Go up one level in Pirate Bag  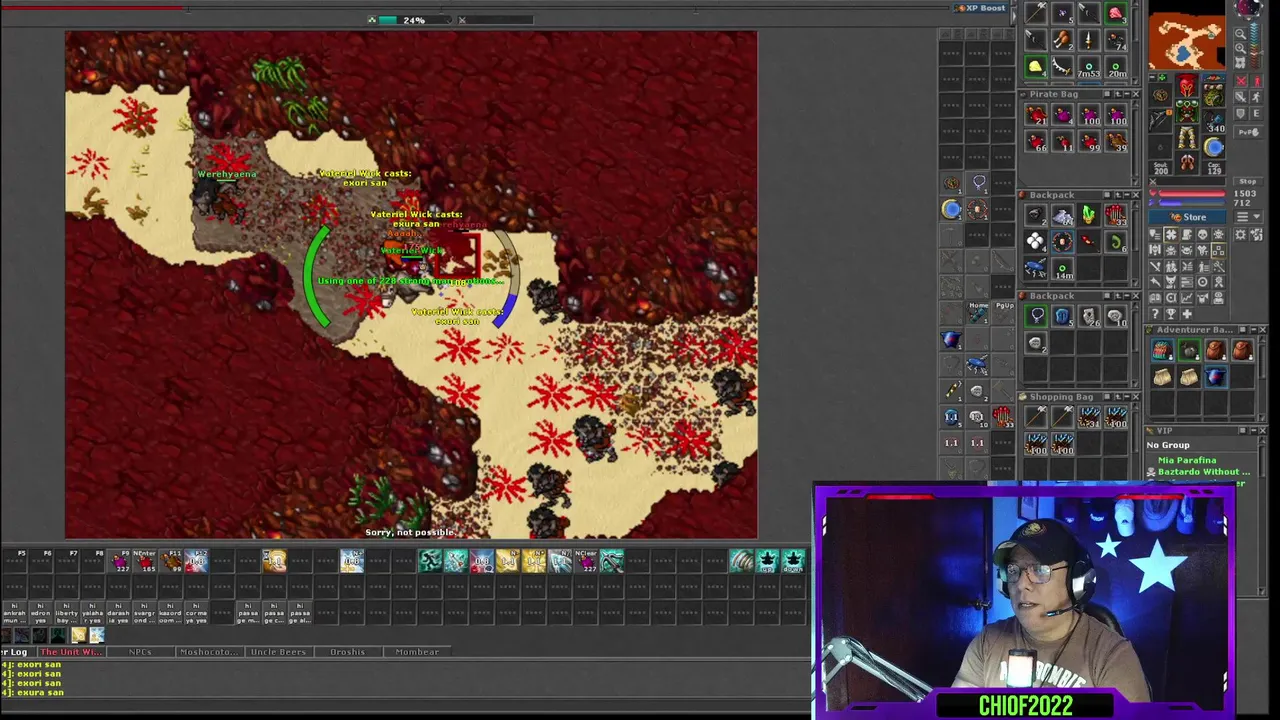click(1118, 94)
